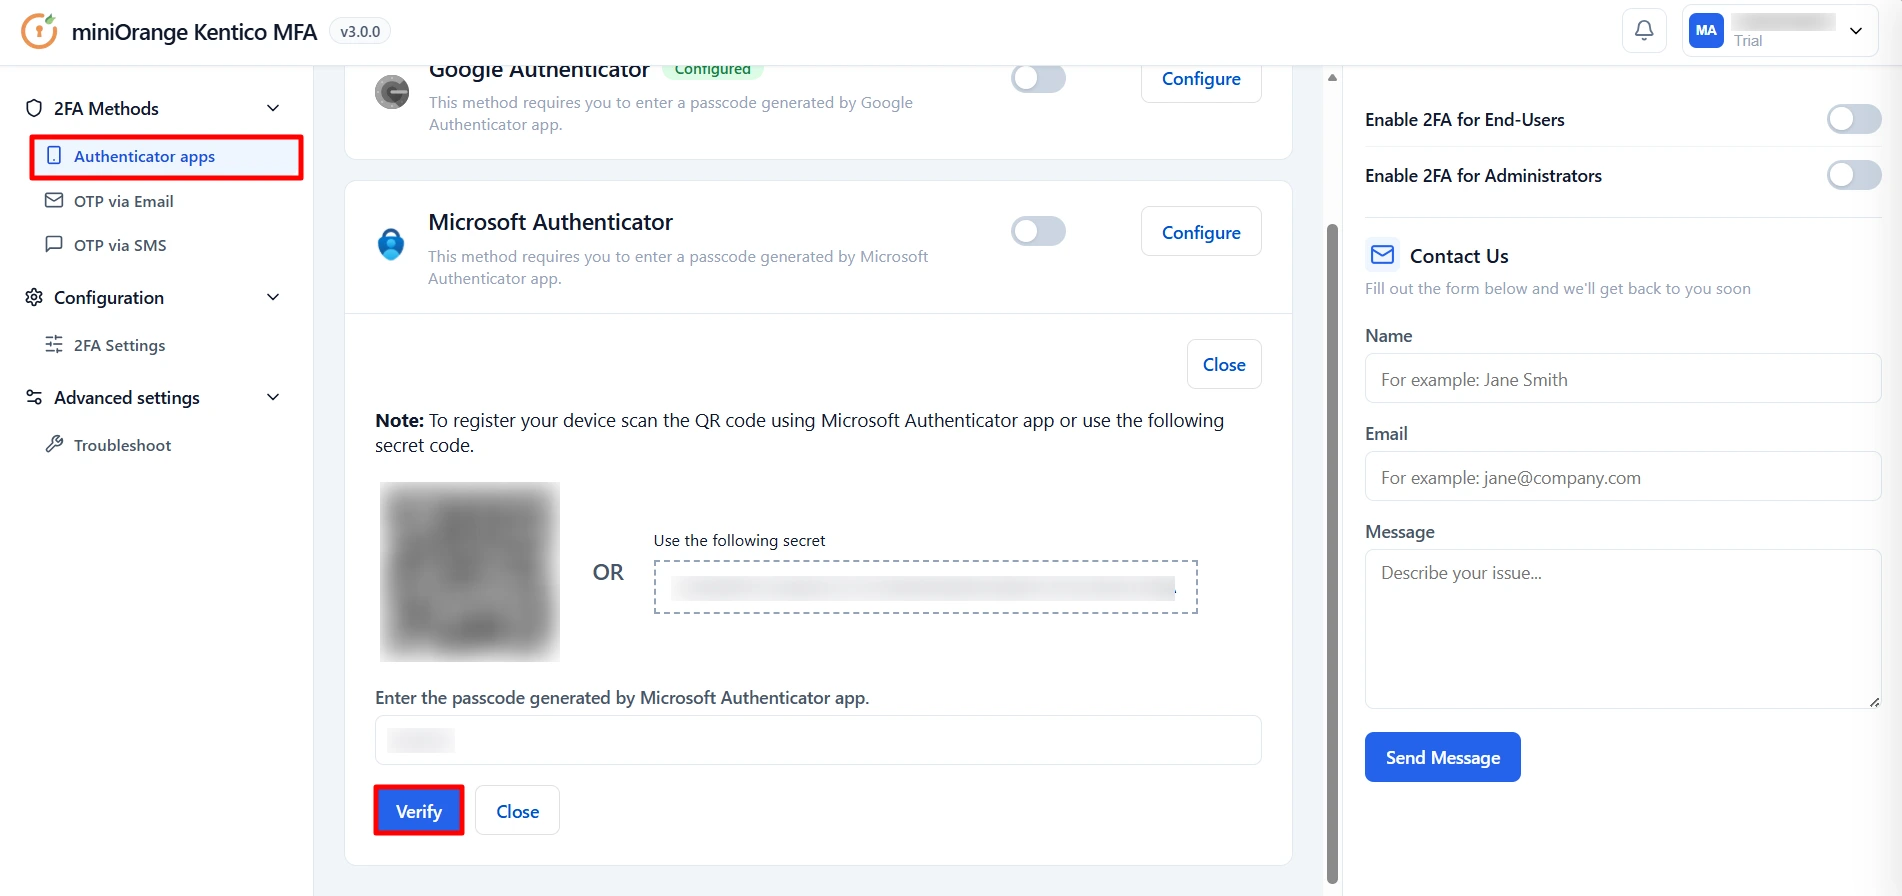Viewport: 1902px width, 896px height.
Task: Click the Message box resize handle
Action: point(1874,701)
